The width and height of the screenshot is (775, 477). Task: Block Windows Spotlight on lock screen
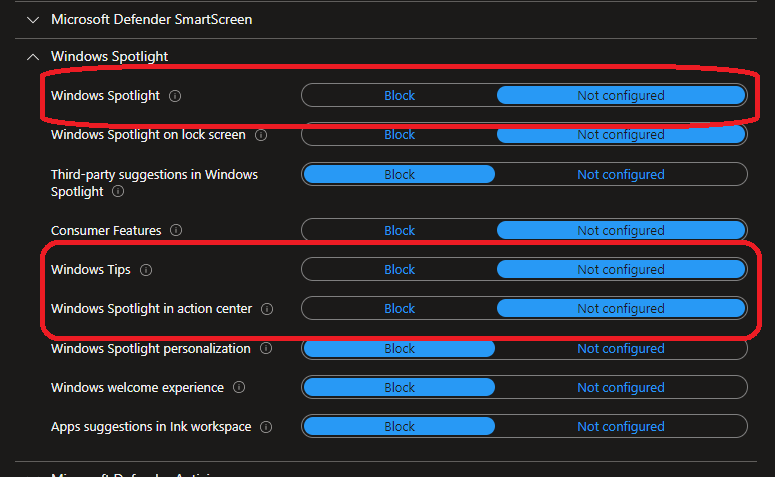[x=399, y=135]
